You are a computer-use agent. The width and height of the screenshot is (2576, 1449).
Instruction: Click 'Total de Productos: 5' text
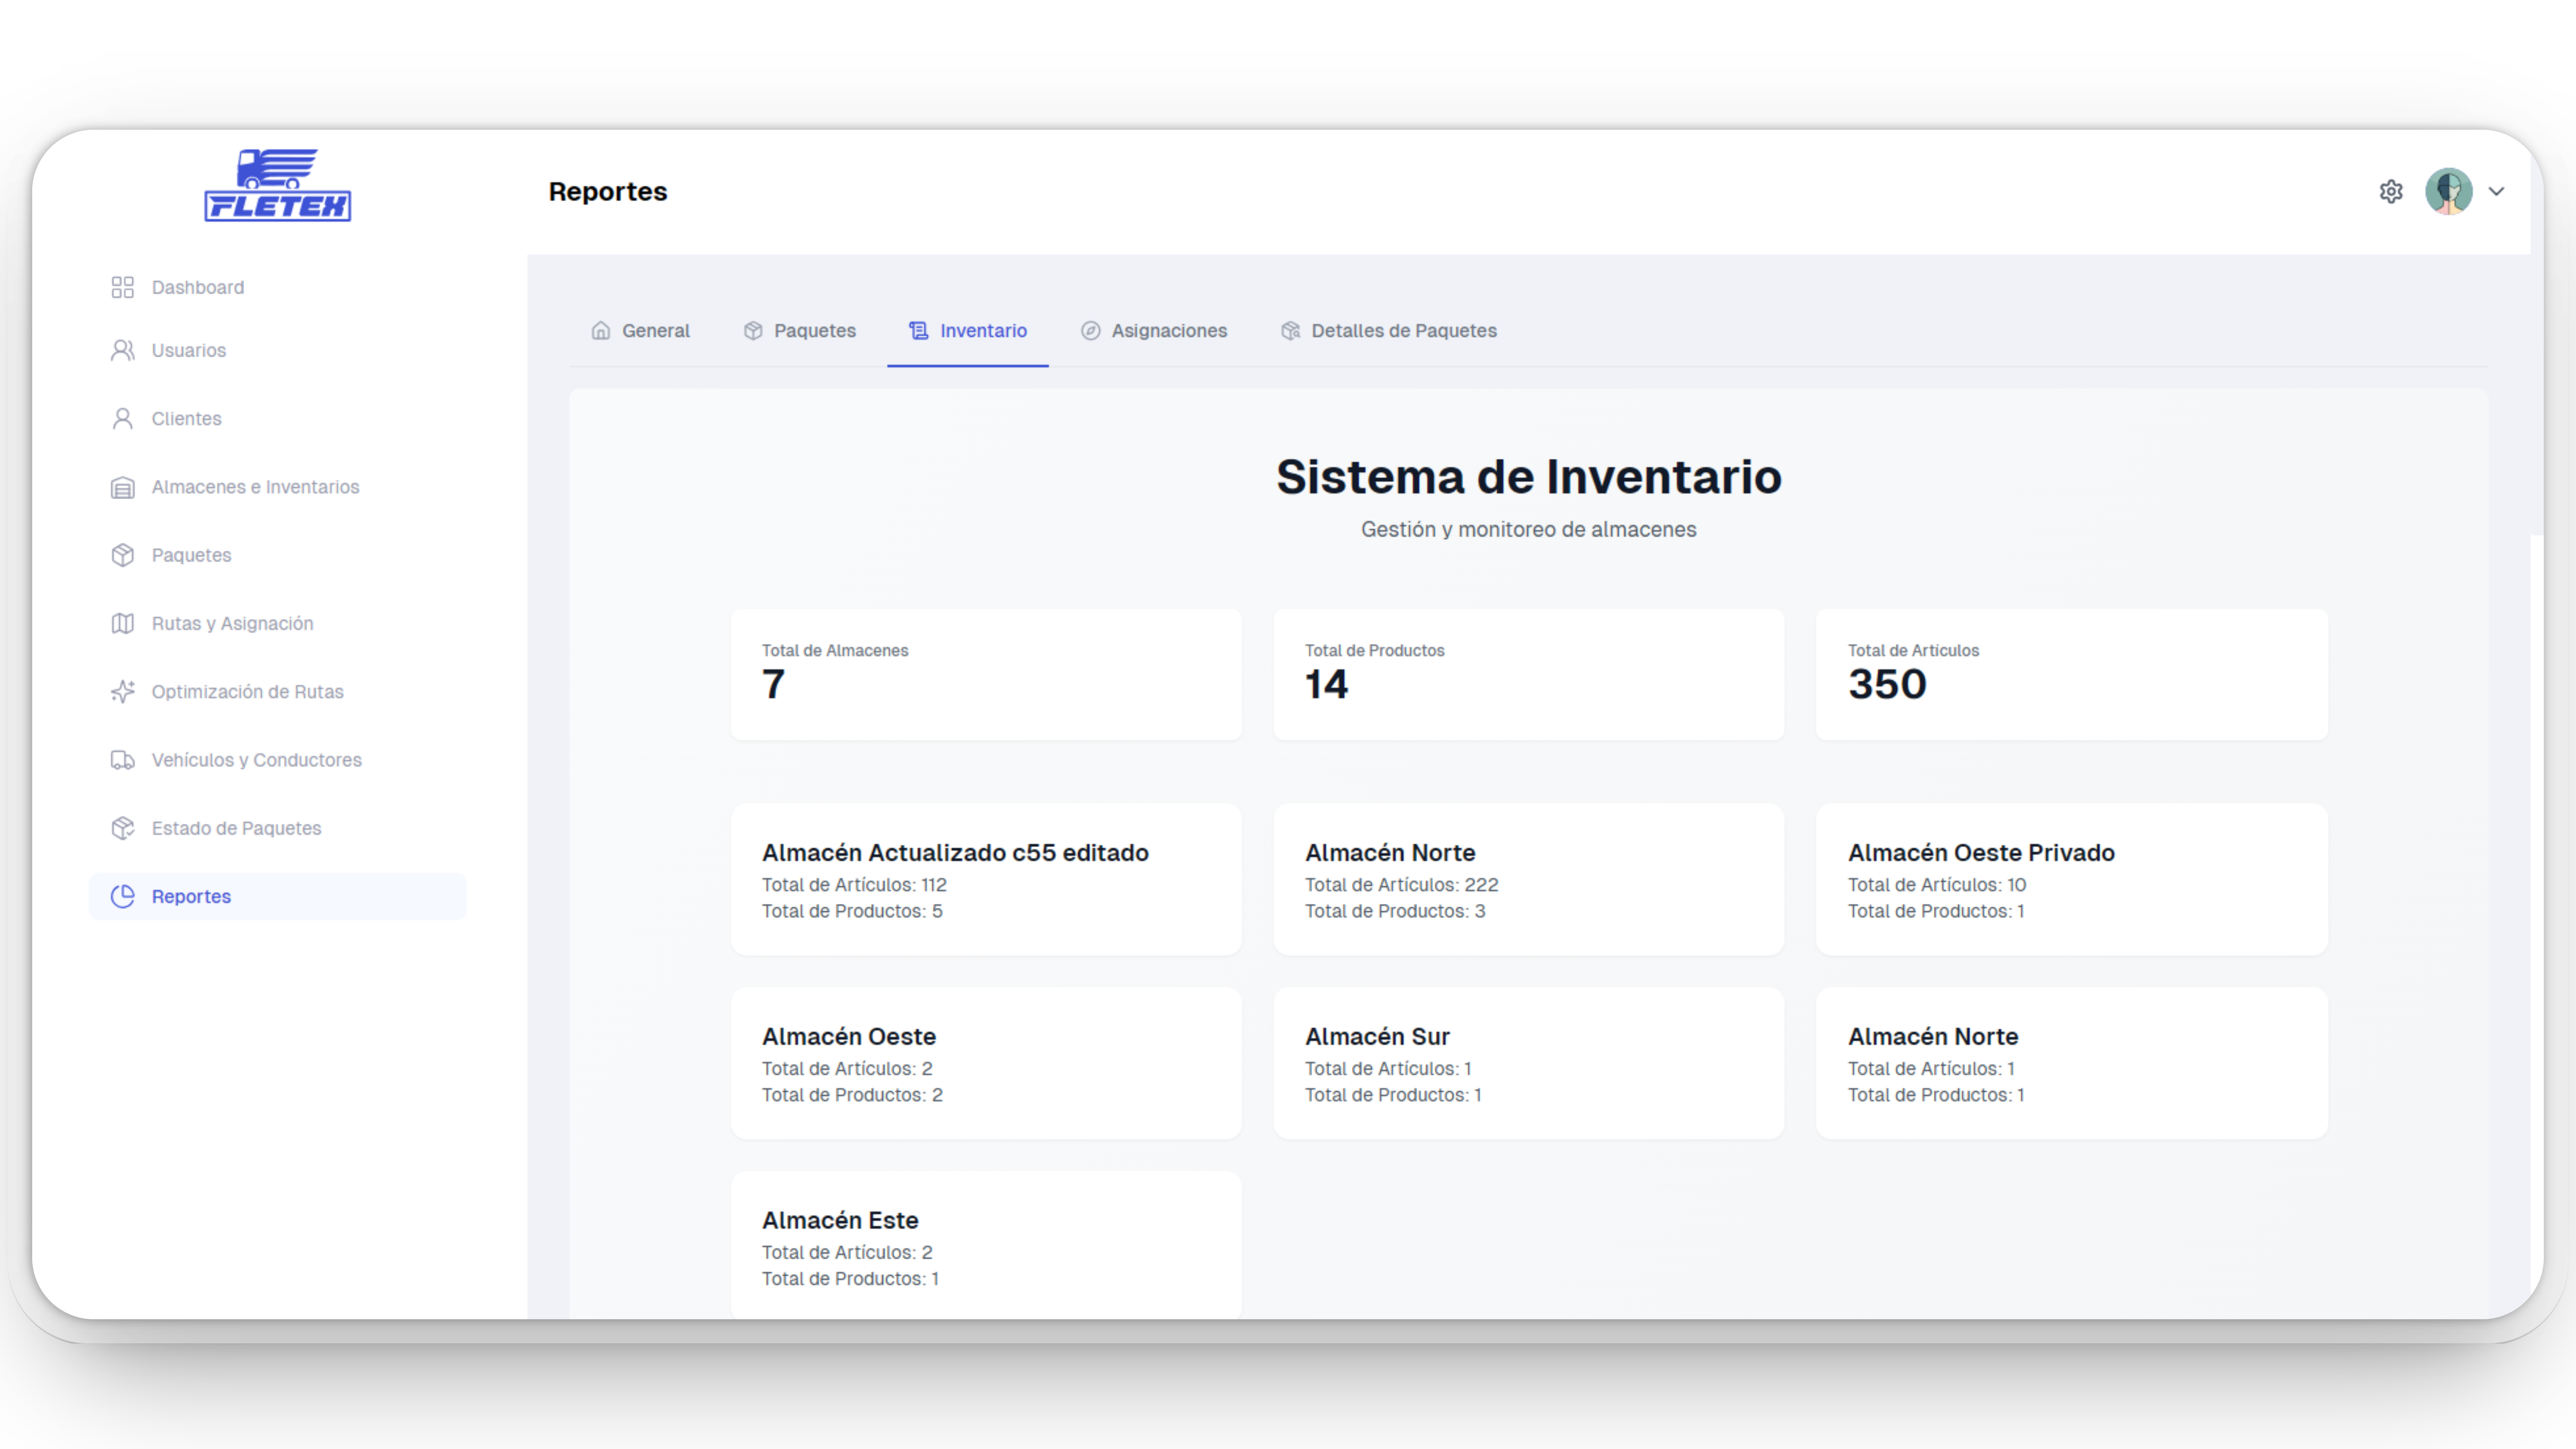[852, 911]
